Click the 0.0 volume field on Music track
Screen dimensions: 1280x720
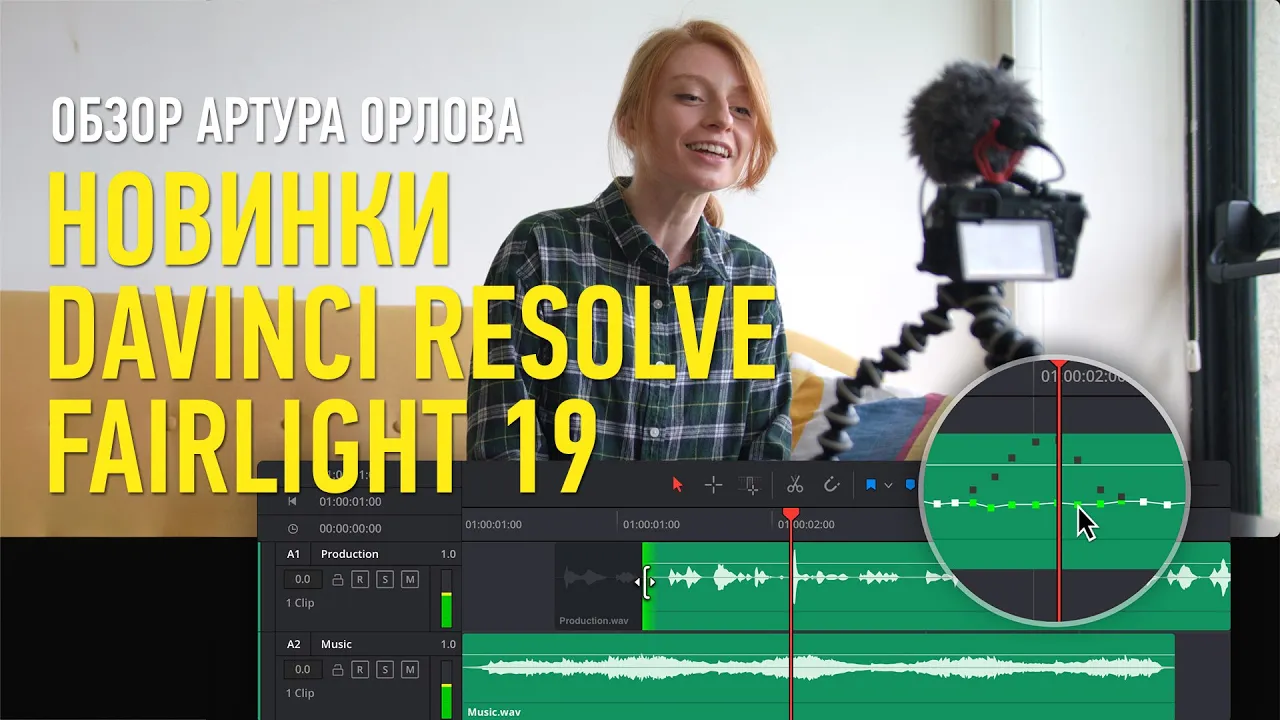pyautogui.click(x=303, y=669)
